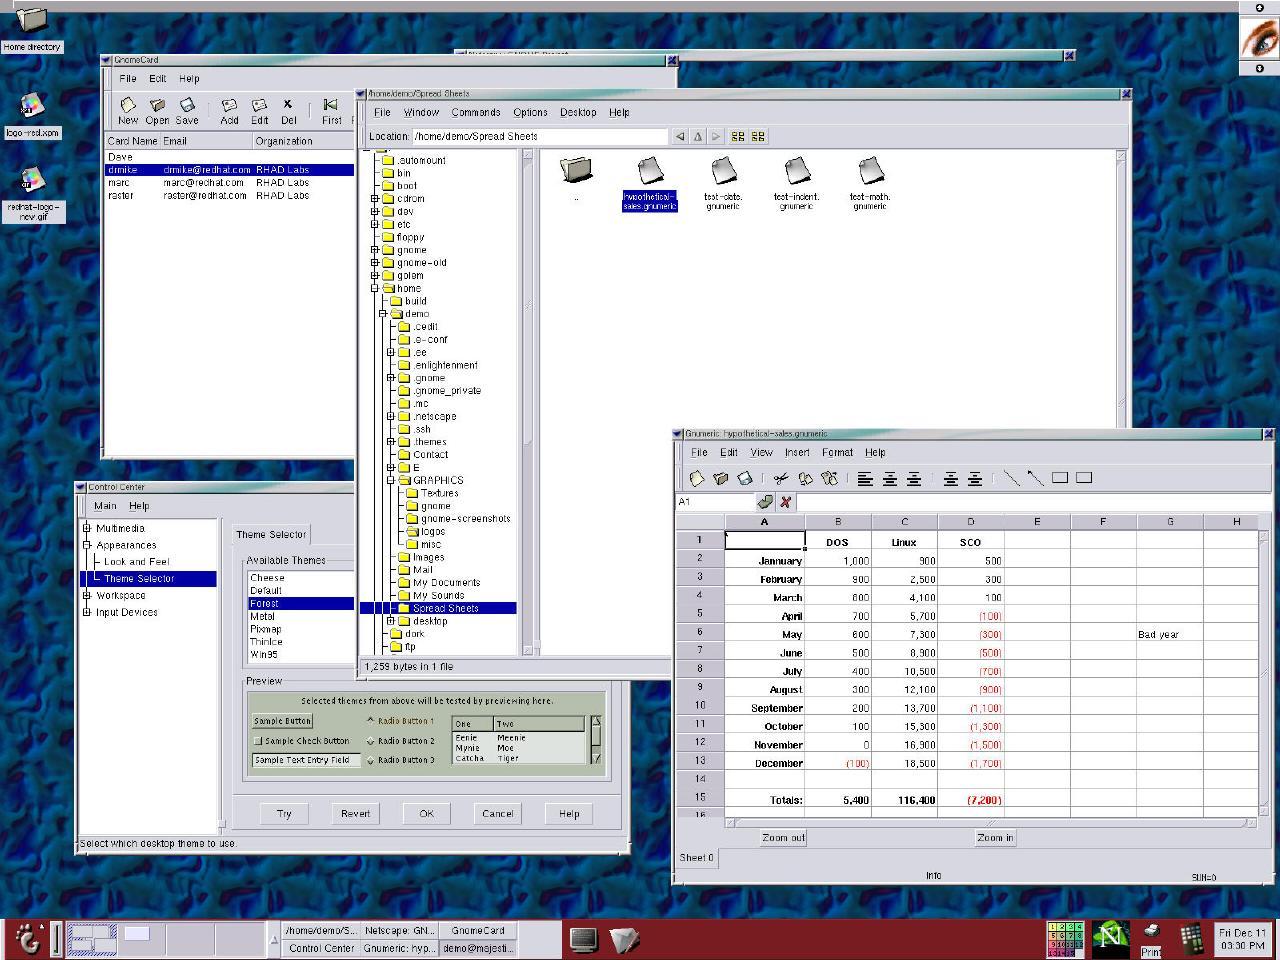1280x960 pixels.
Task: Toggle the Sample Check Button checkbox
Action: tap(258, 741)
